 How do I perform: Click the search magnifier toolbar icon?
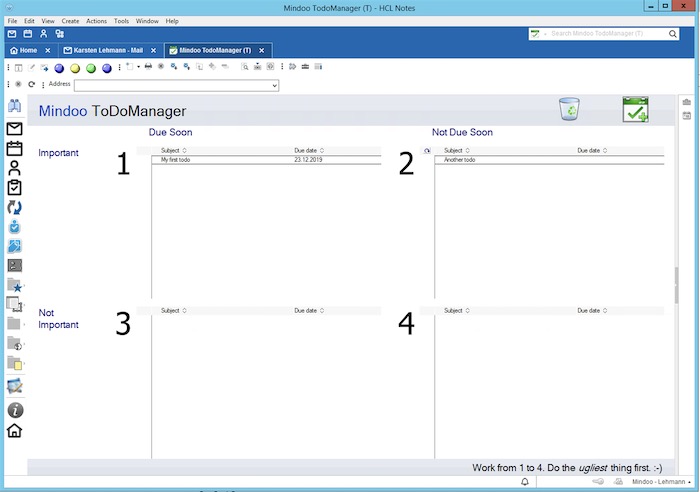coord(245,67)
